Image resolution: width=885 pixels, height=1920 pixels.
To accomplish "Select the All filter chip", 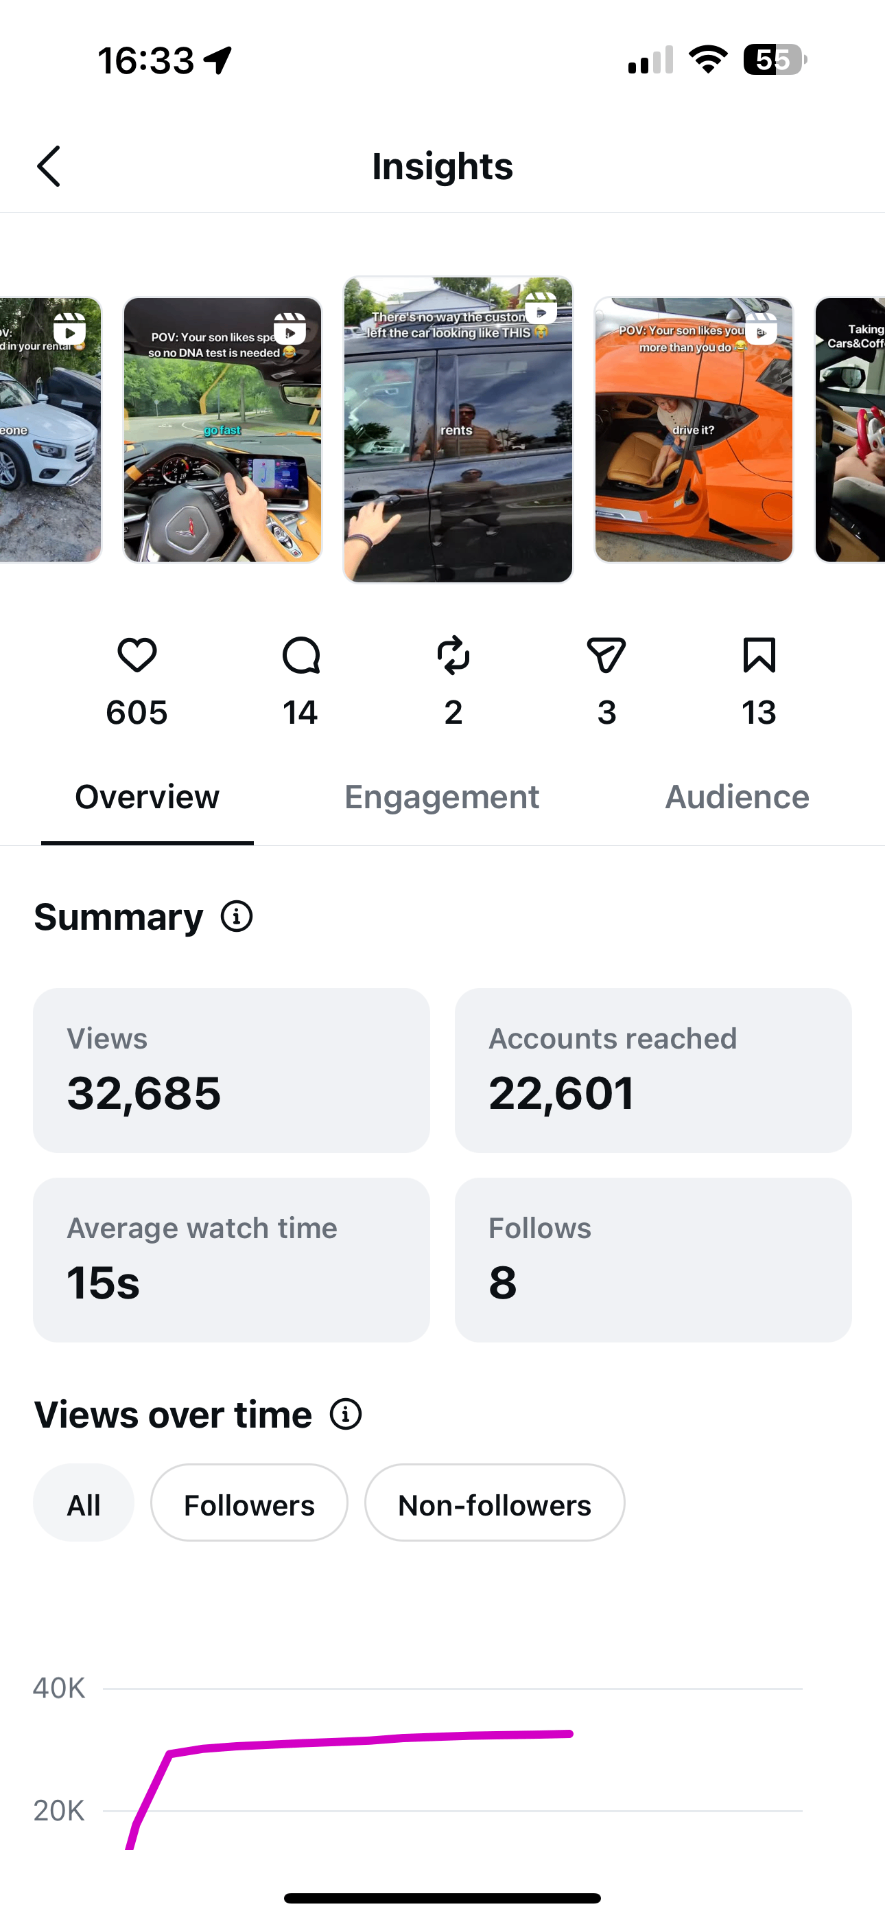I will pyautogui.click(x=84, y=1503).
